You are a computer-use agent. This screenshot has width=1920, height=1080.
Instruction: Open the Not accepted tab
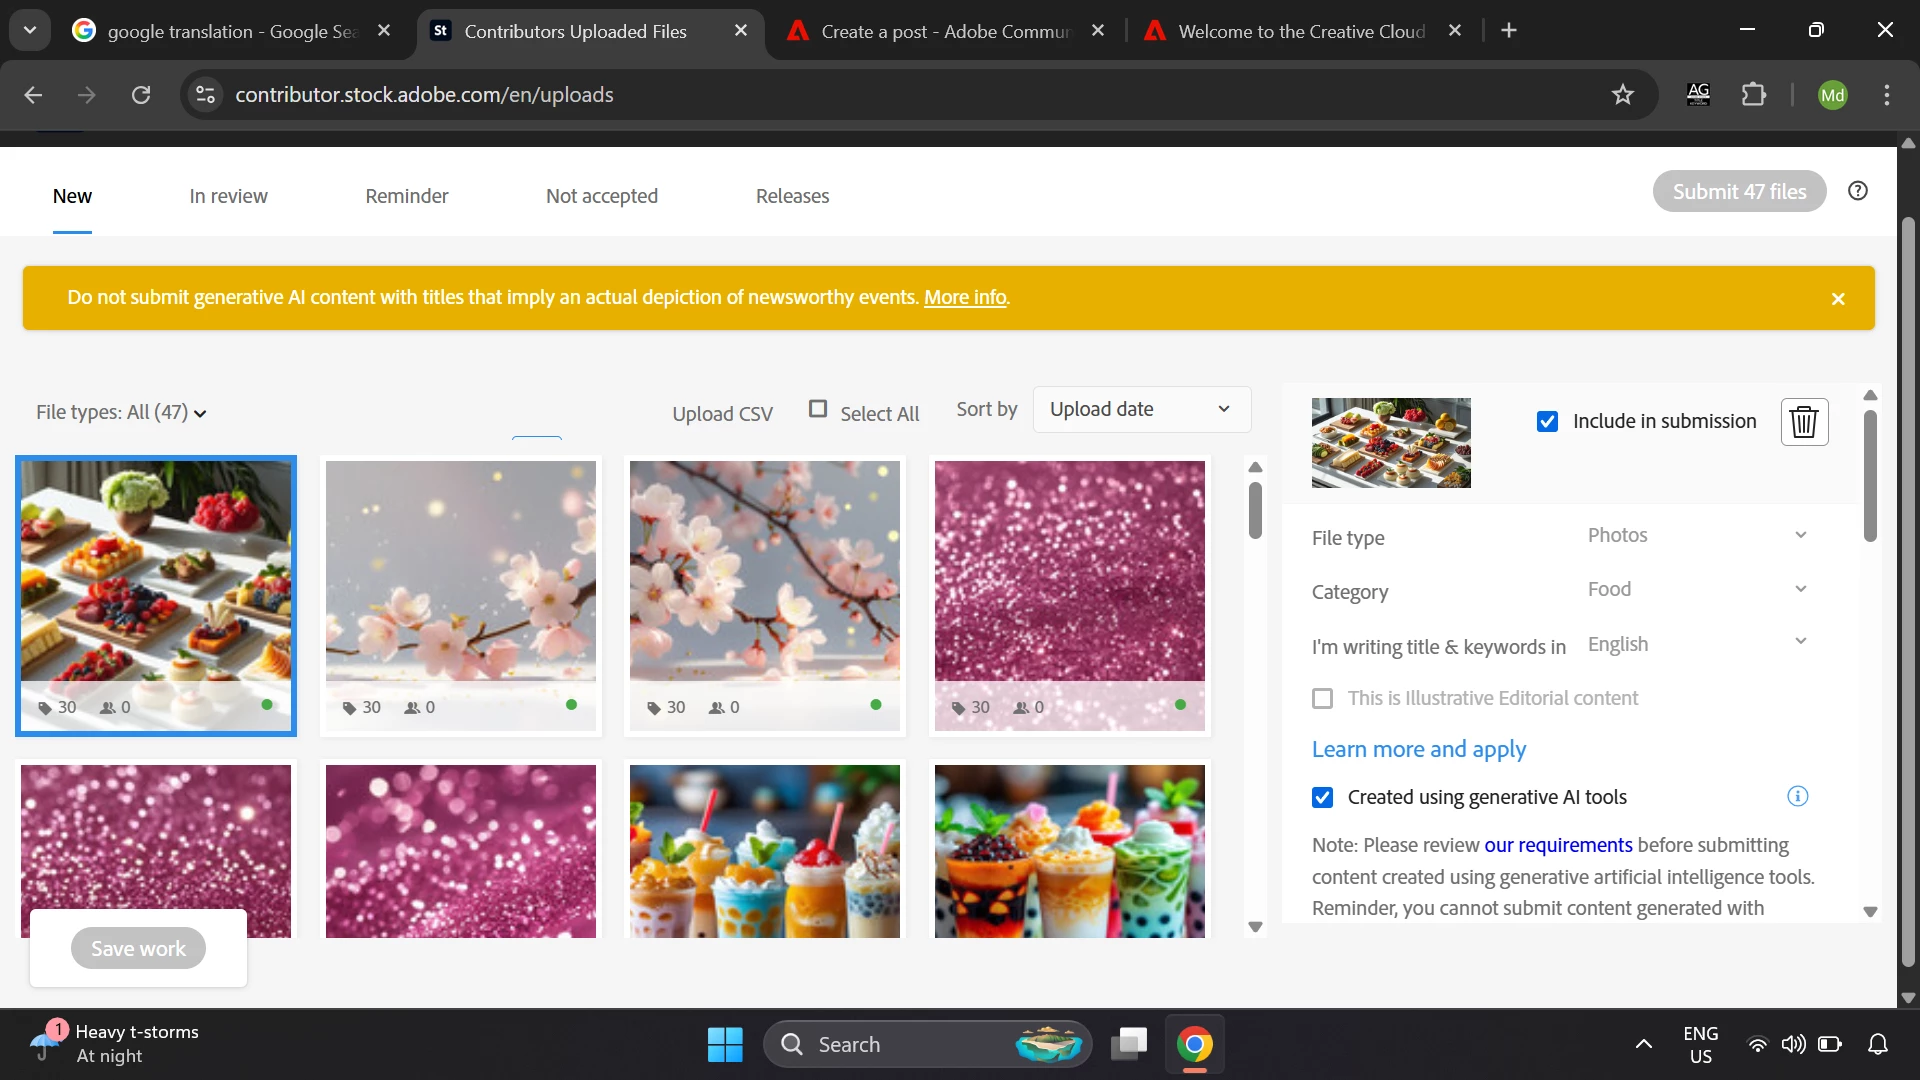point(601,196)
